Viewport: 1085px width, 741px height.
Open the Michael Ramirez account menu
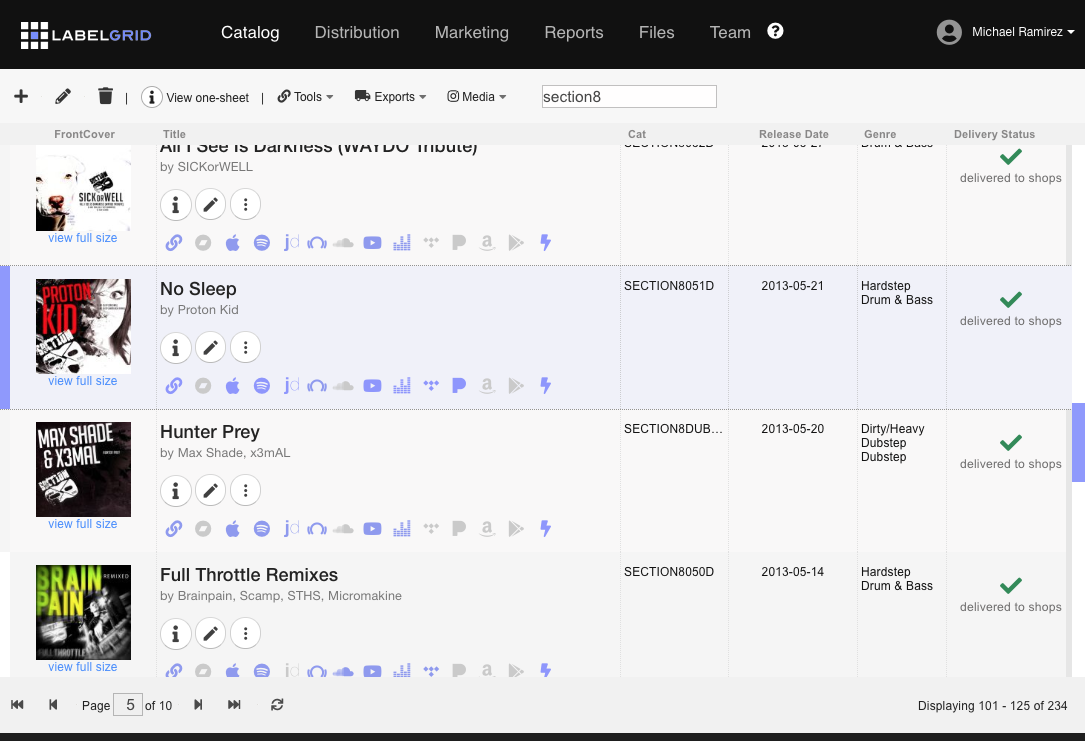coord(1023,32)
